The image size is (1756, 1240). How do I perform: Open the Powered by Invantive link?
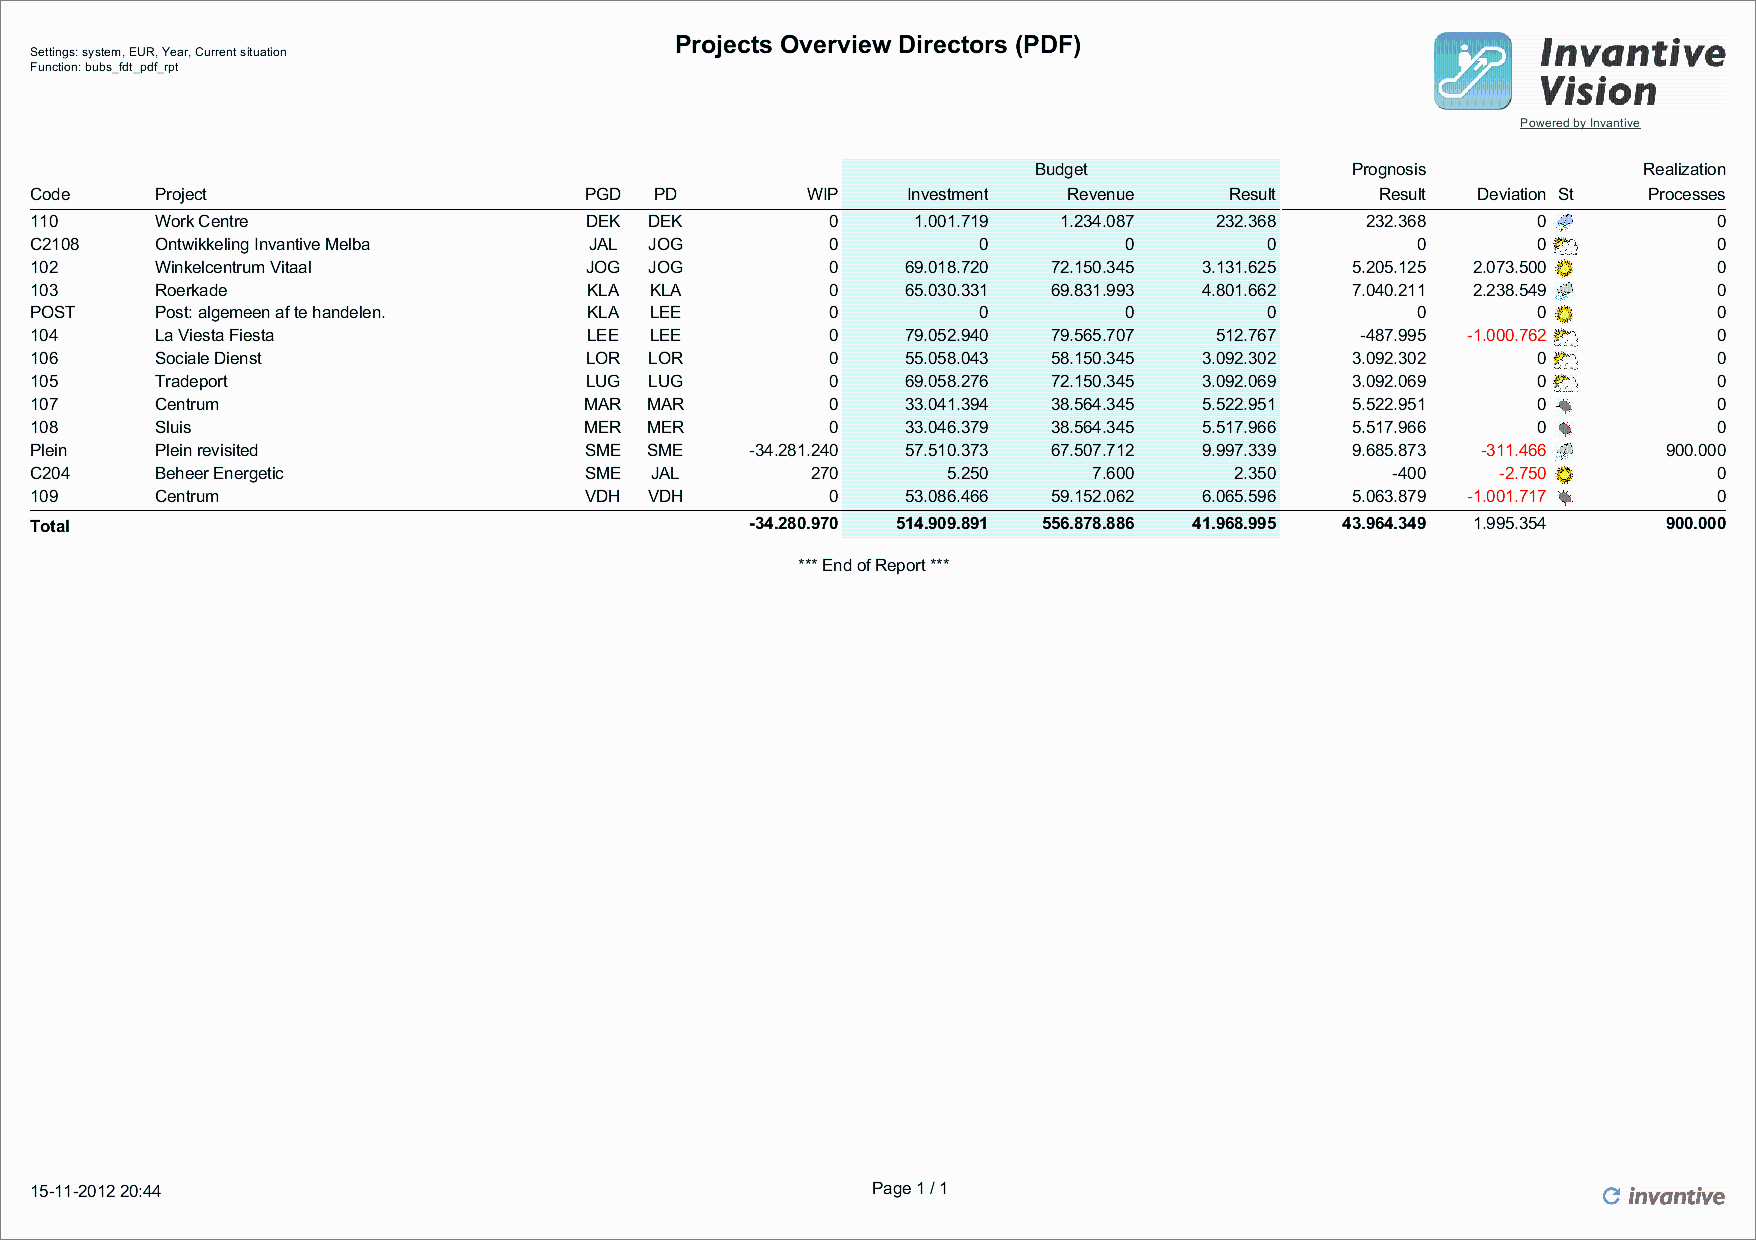coord(1580,123)
